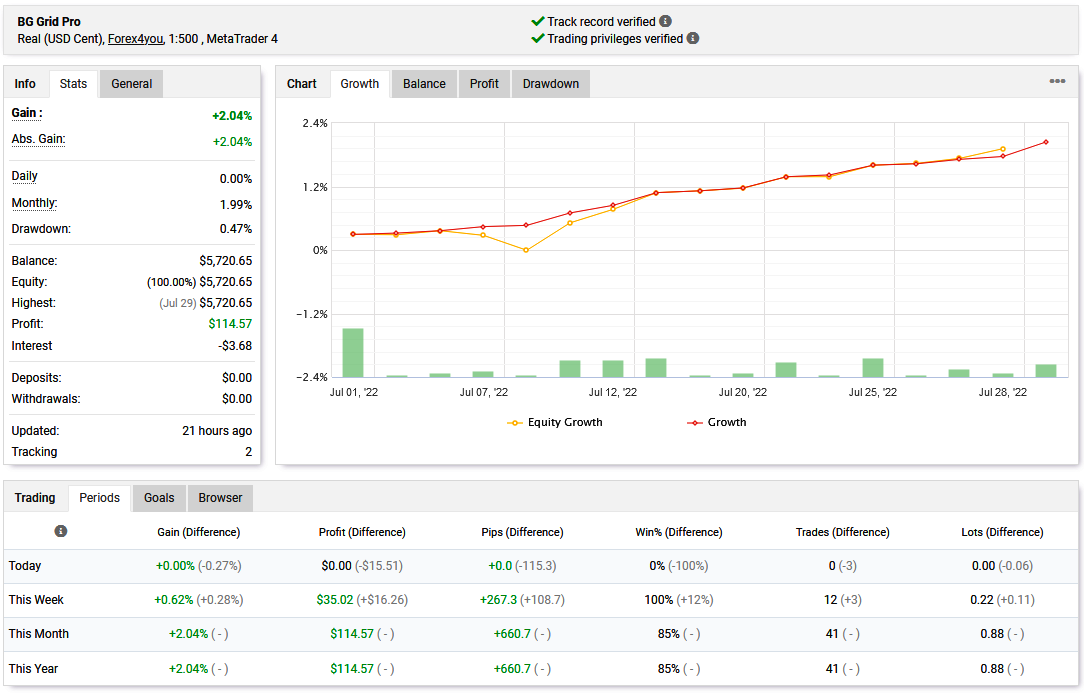The image size is (1084, 695).
Task: Click the Deposits value $0.00
Action: click(237, 378)
